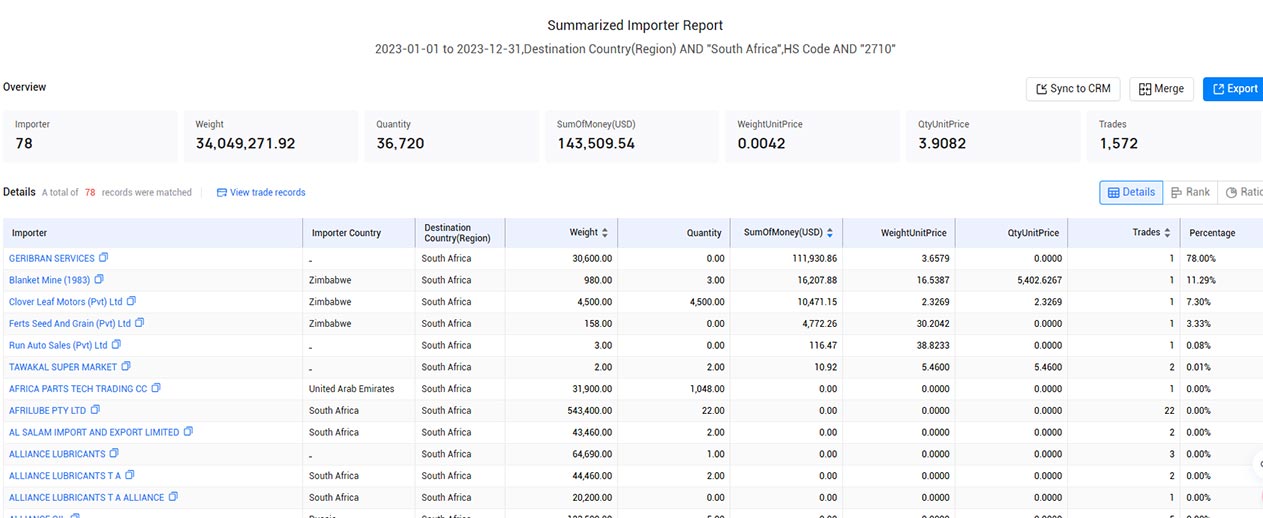Open AFRILUBE PTY LTD importer link
The width and height of the screenshot is (1263, 518).
[48, 410]
